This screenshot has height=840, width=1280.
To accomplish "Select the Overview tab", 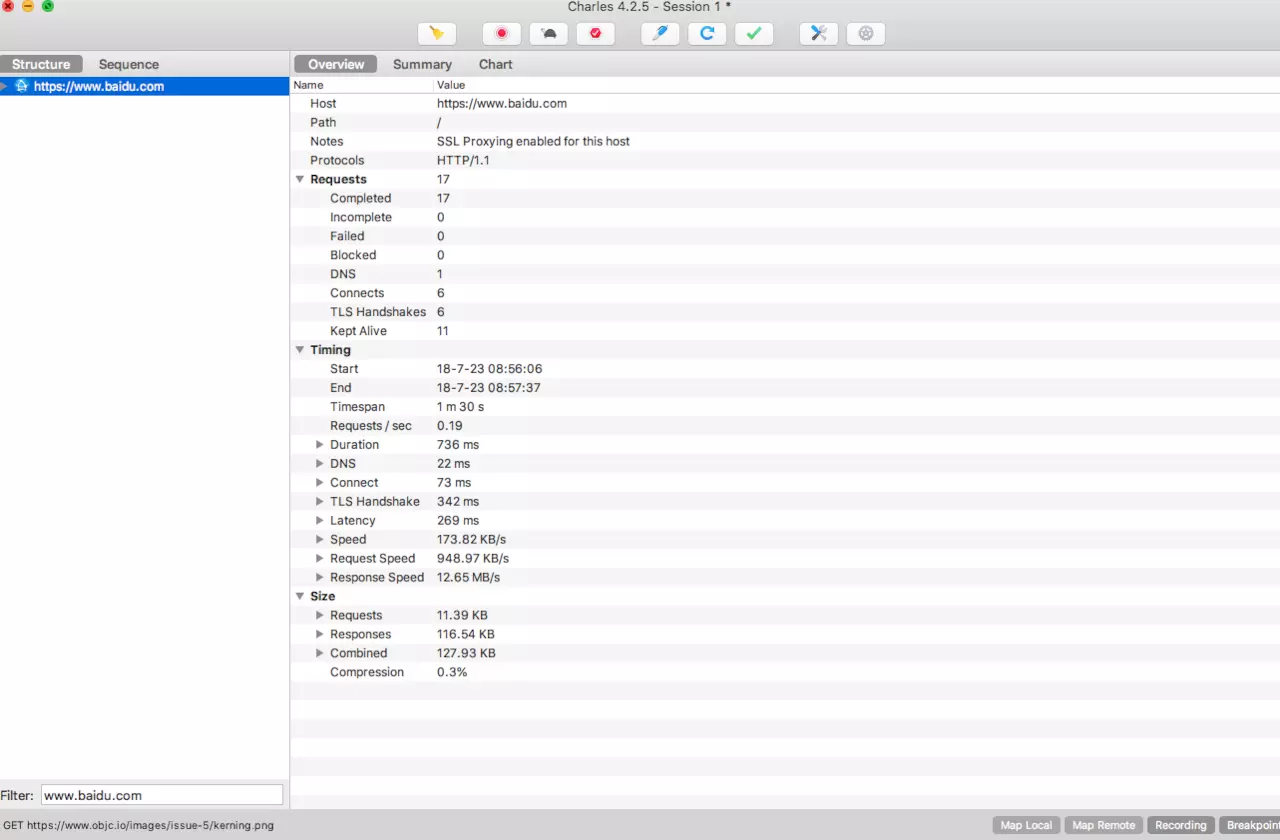I will click(336, 64).
